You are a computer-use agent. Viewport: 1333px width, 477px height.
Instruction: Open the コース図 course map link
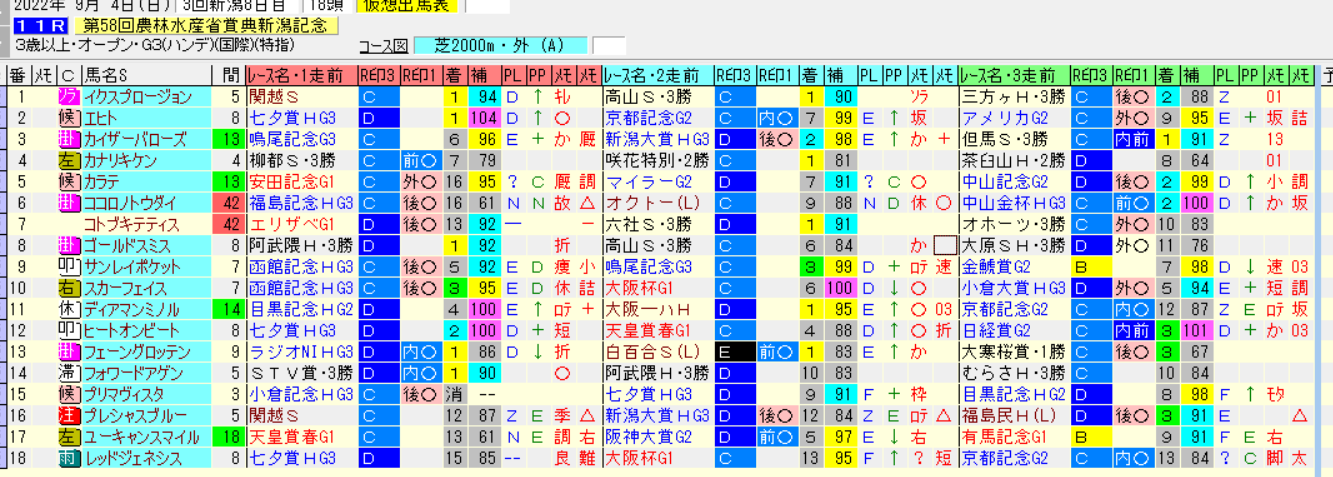382,46
